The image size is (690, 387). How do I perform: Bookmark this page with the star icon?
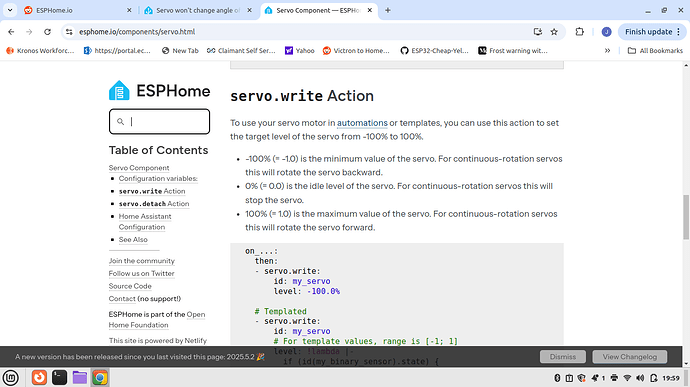click(x=554, y=32)
